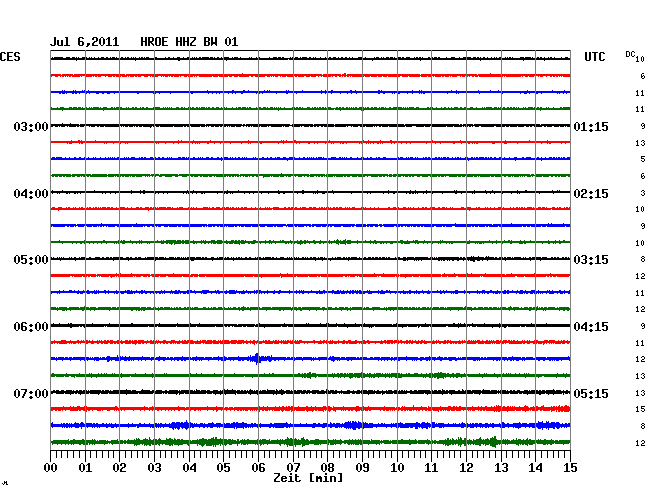
Task: Click minute tick label "13" on time axis
Action: tap(501, 467)
